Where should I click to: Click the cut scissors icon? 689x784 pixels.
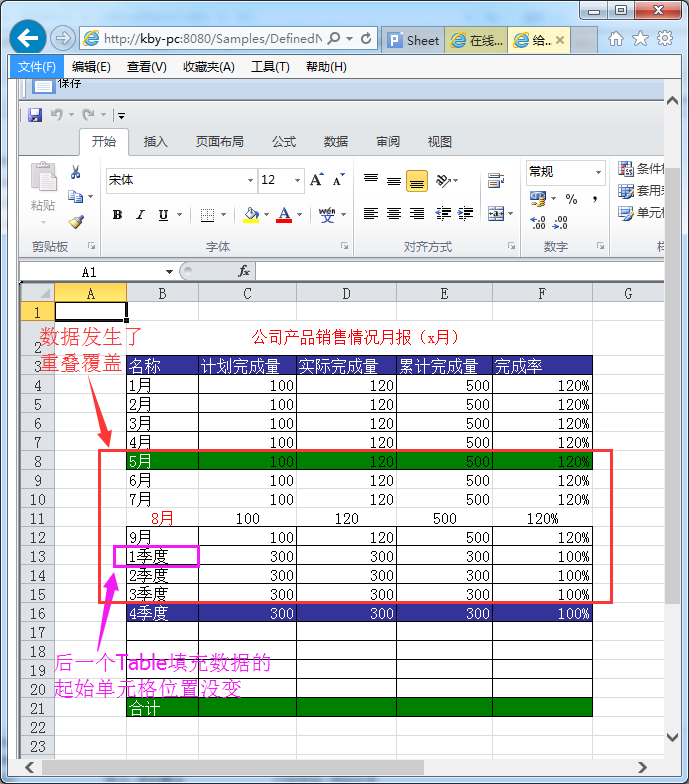75,172
